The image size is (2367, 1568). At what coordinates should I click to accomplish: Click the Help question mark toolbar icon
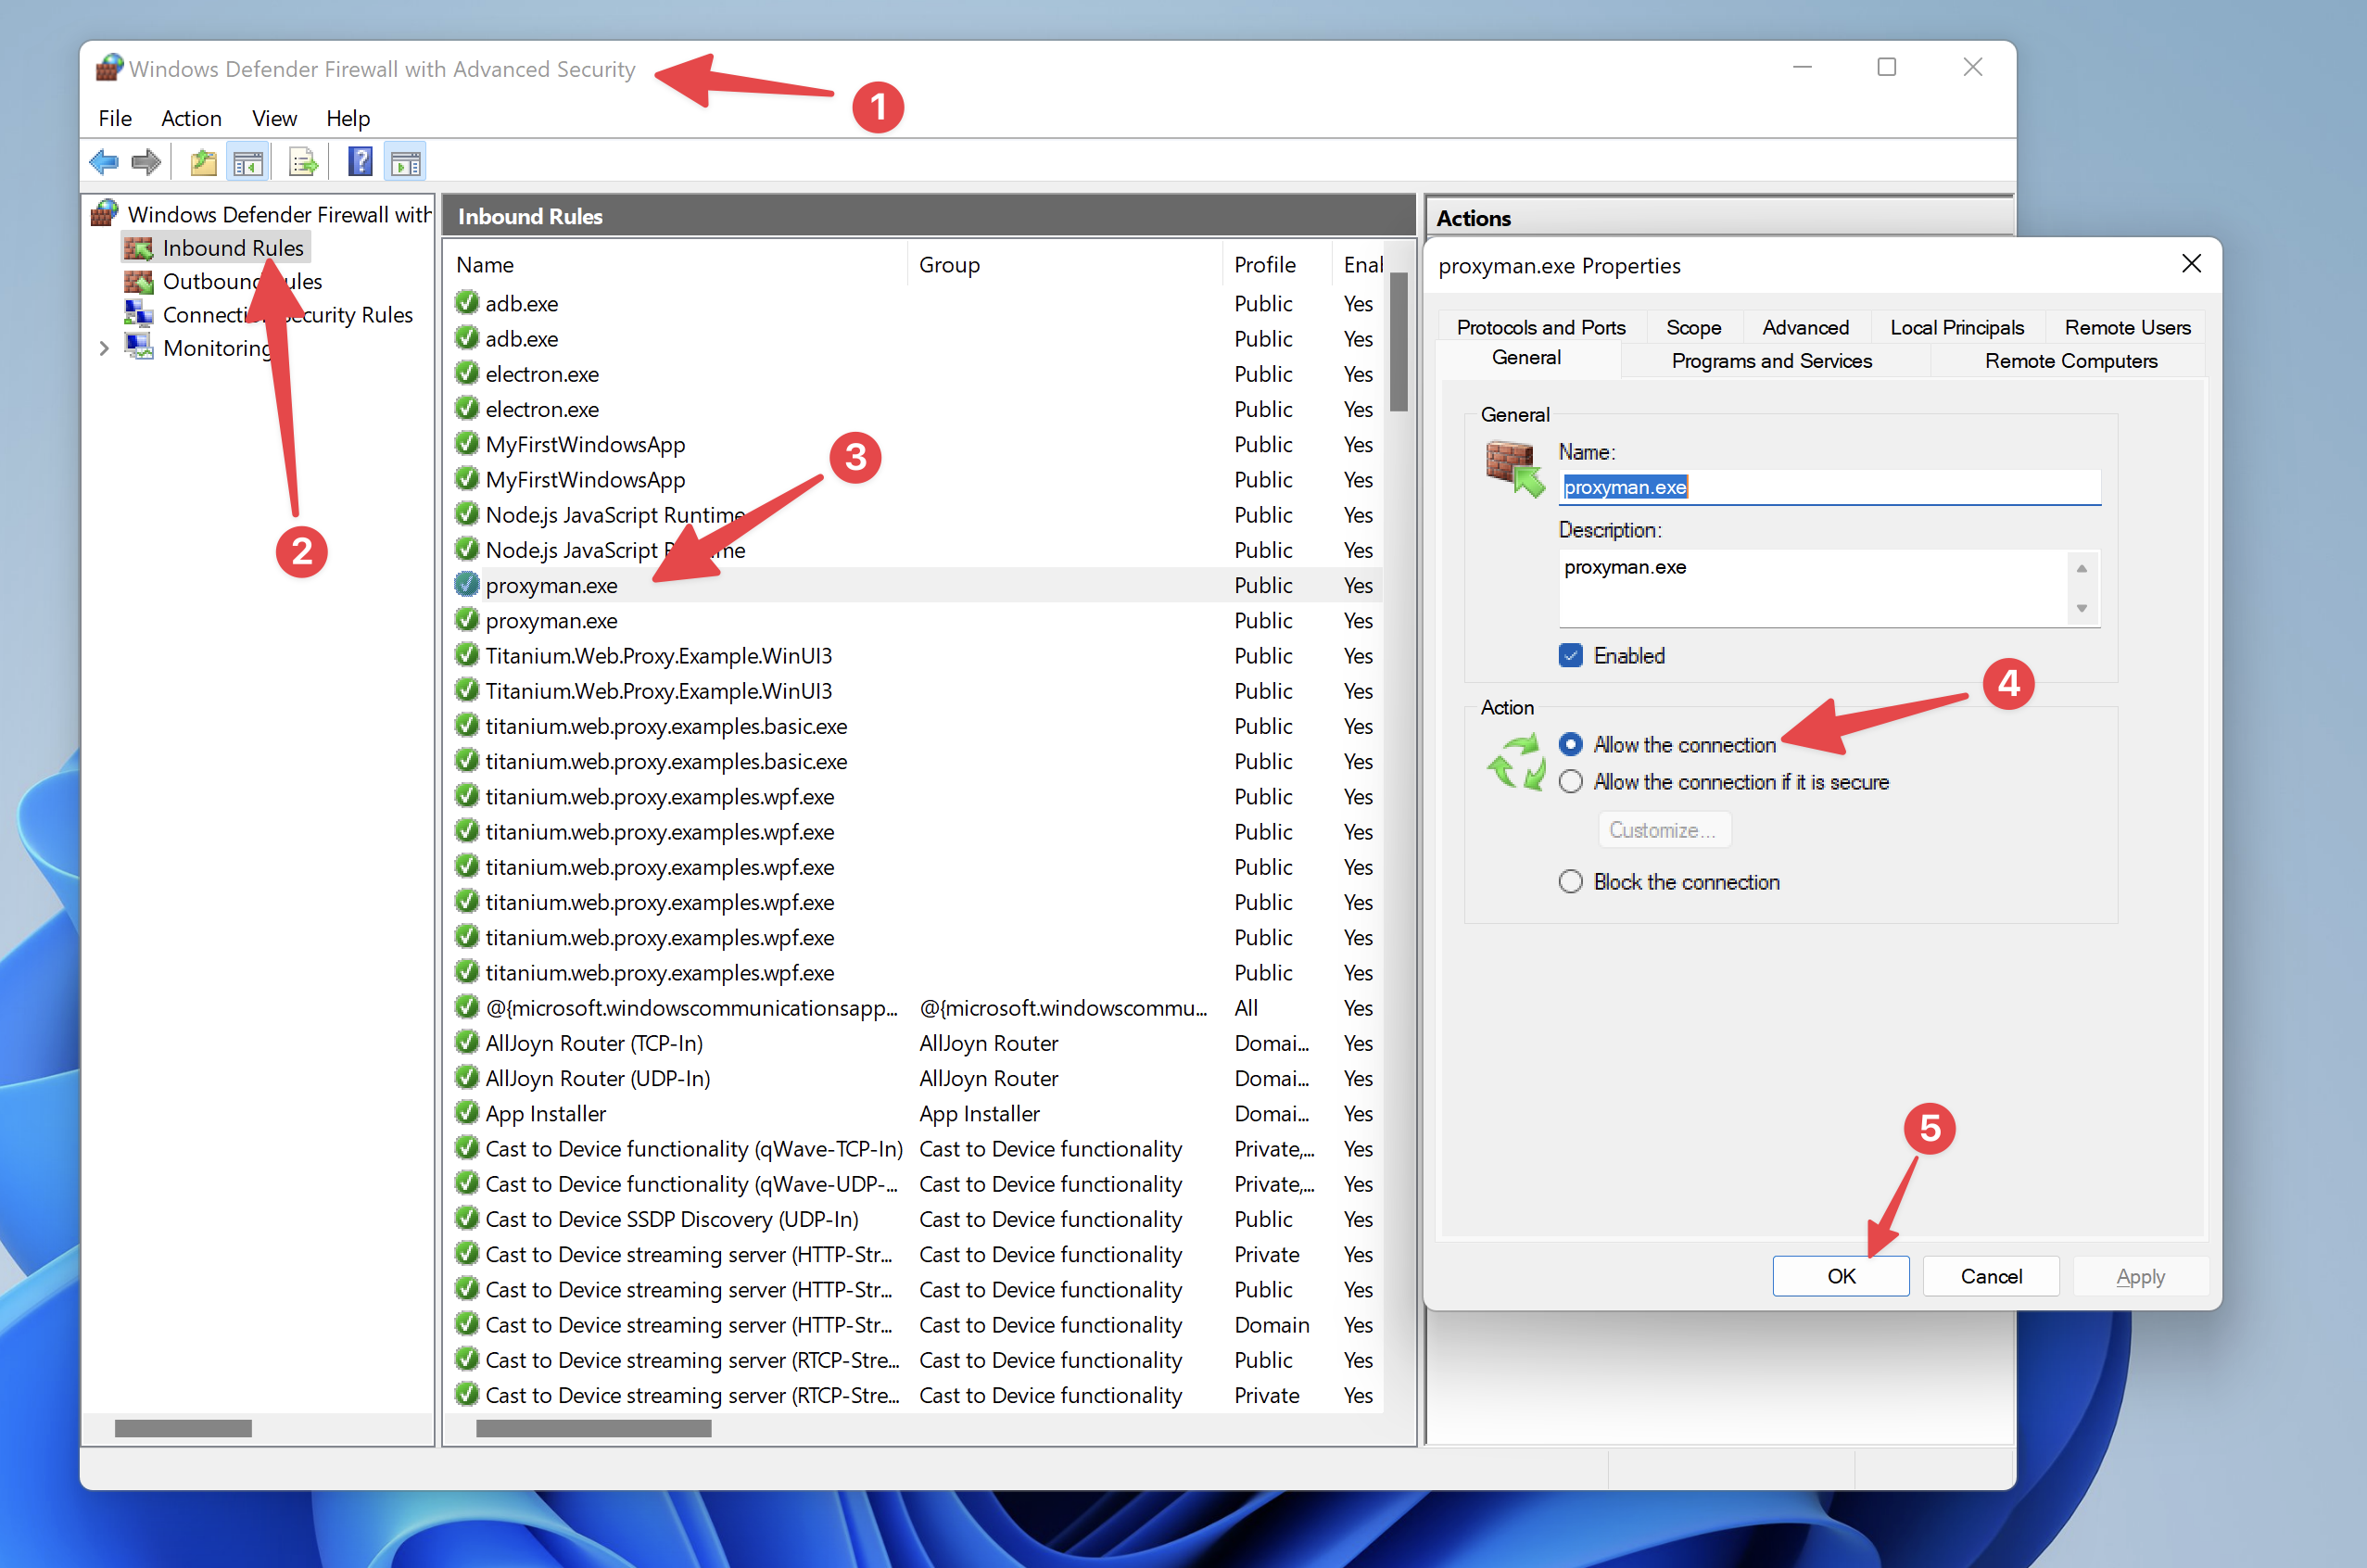pyautogui.click(x=360, y=161)
